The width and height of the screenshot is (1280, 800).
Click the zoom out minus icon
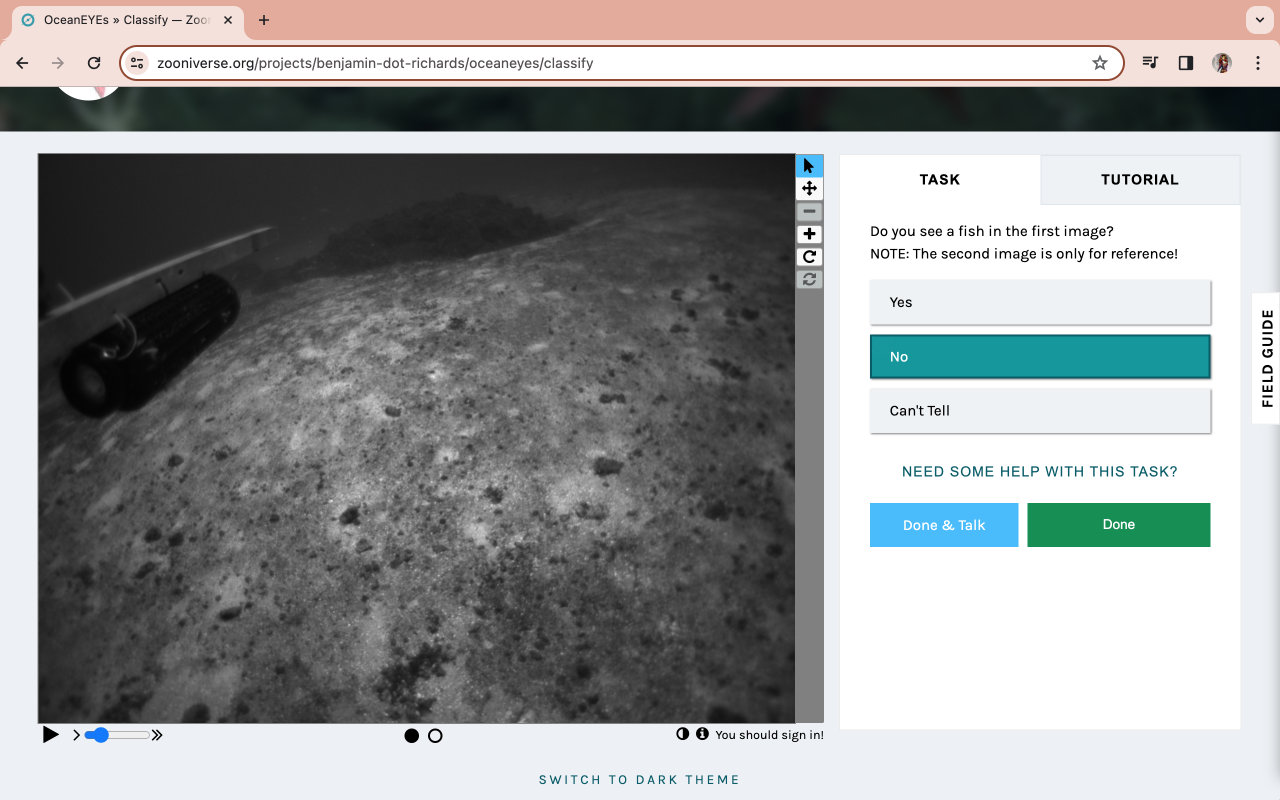click(809, 212)
